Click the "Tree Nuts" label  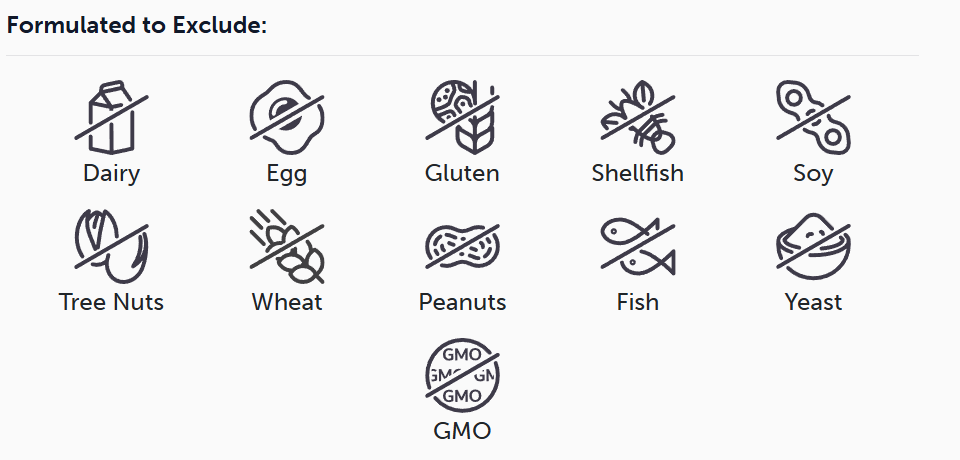click(111, 302)
